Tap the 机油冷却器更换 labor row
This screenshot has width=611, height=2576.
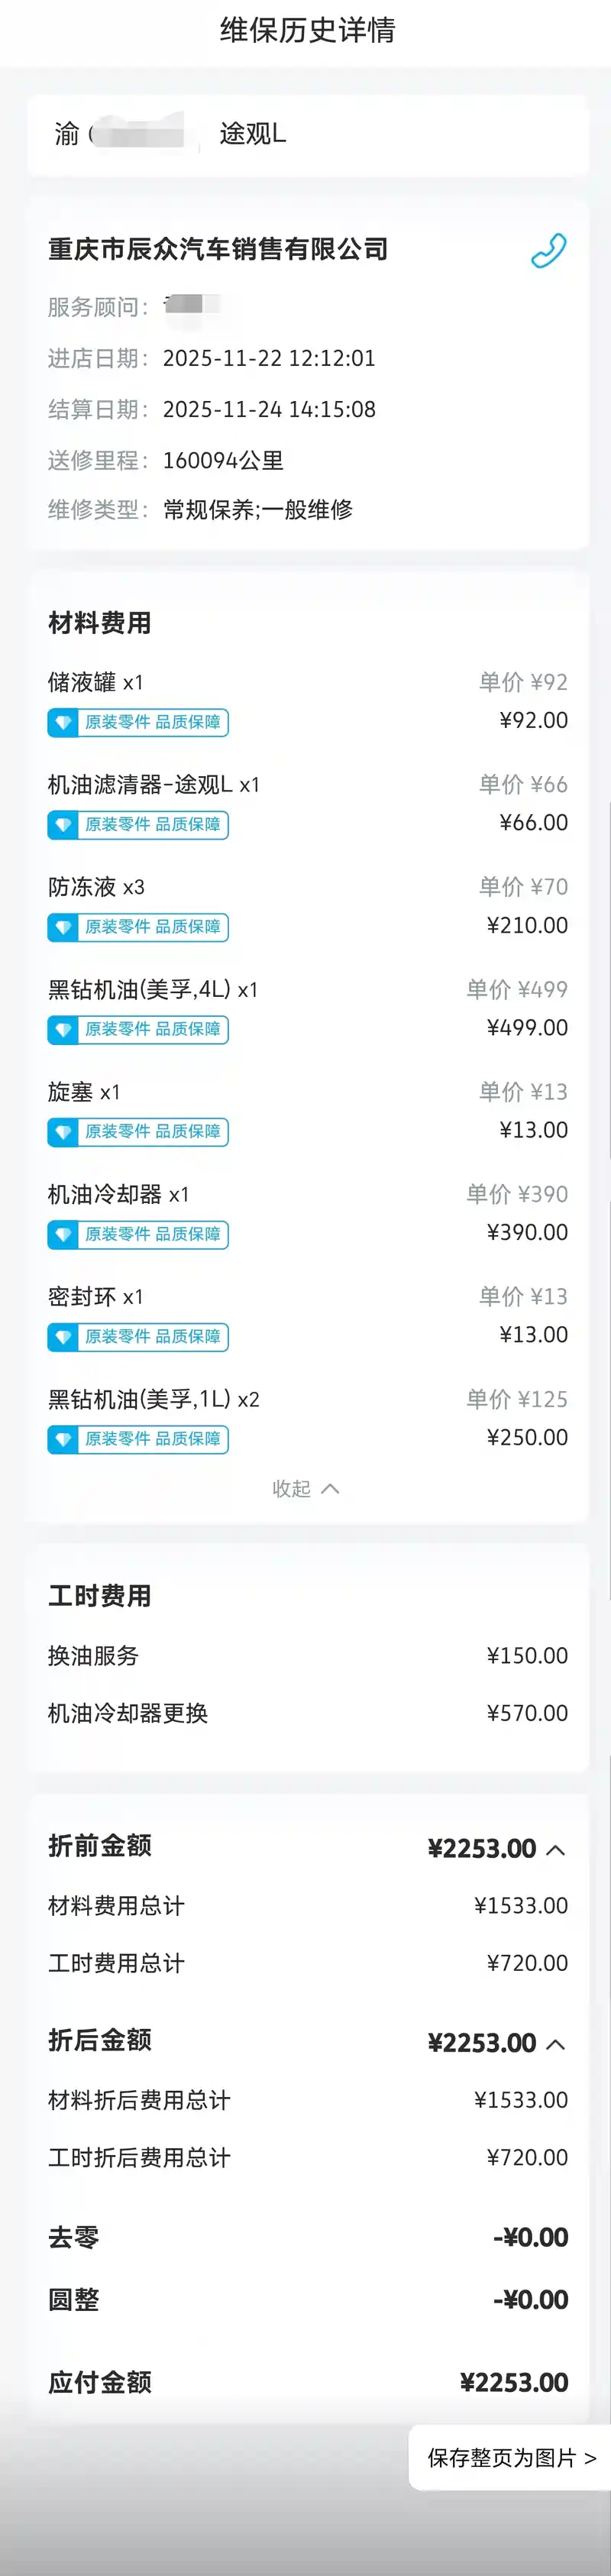pos(307,1713)
